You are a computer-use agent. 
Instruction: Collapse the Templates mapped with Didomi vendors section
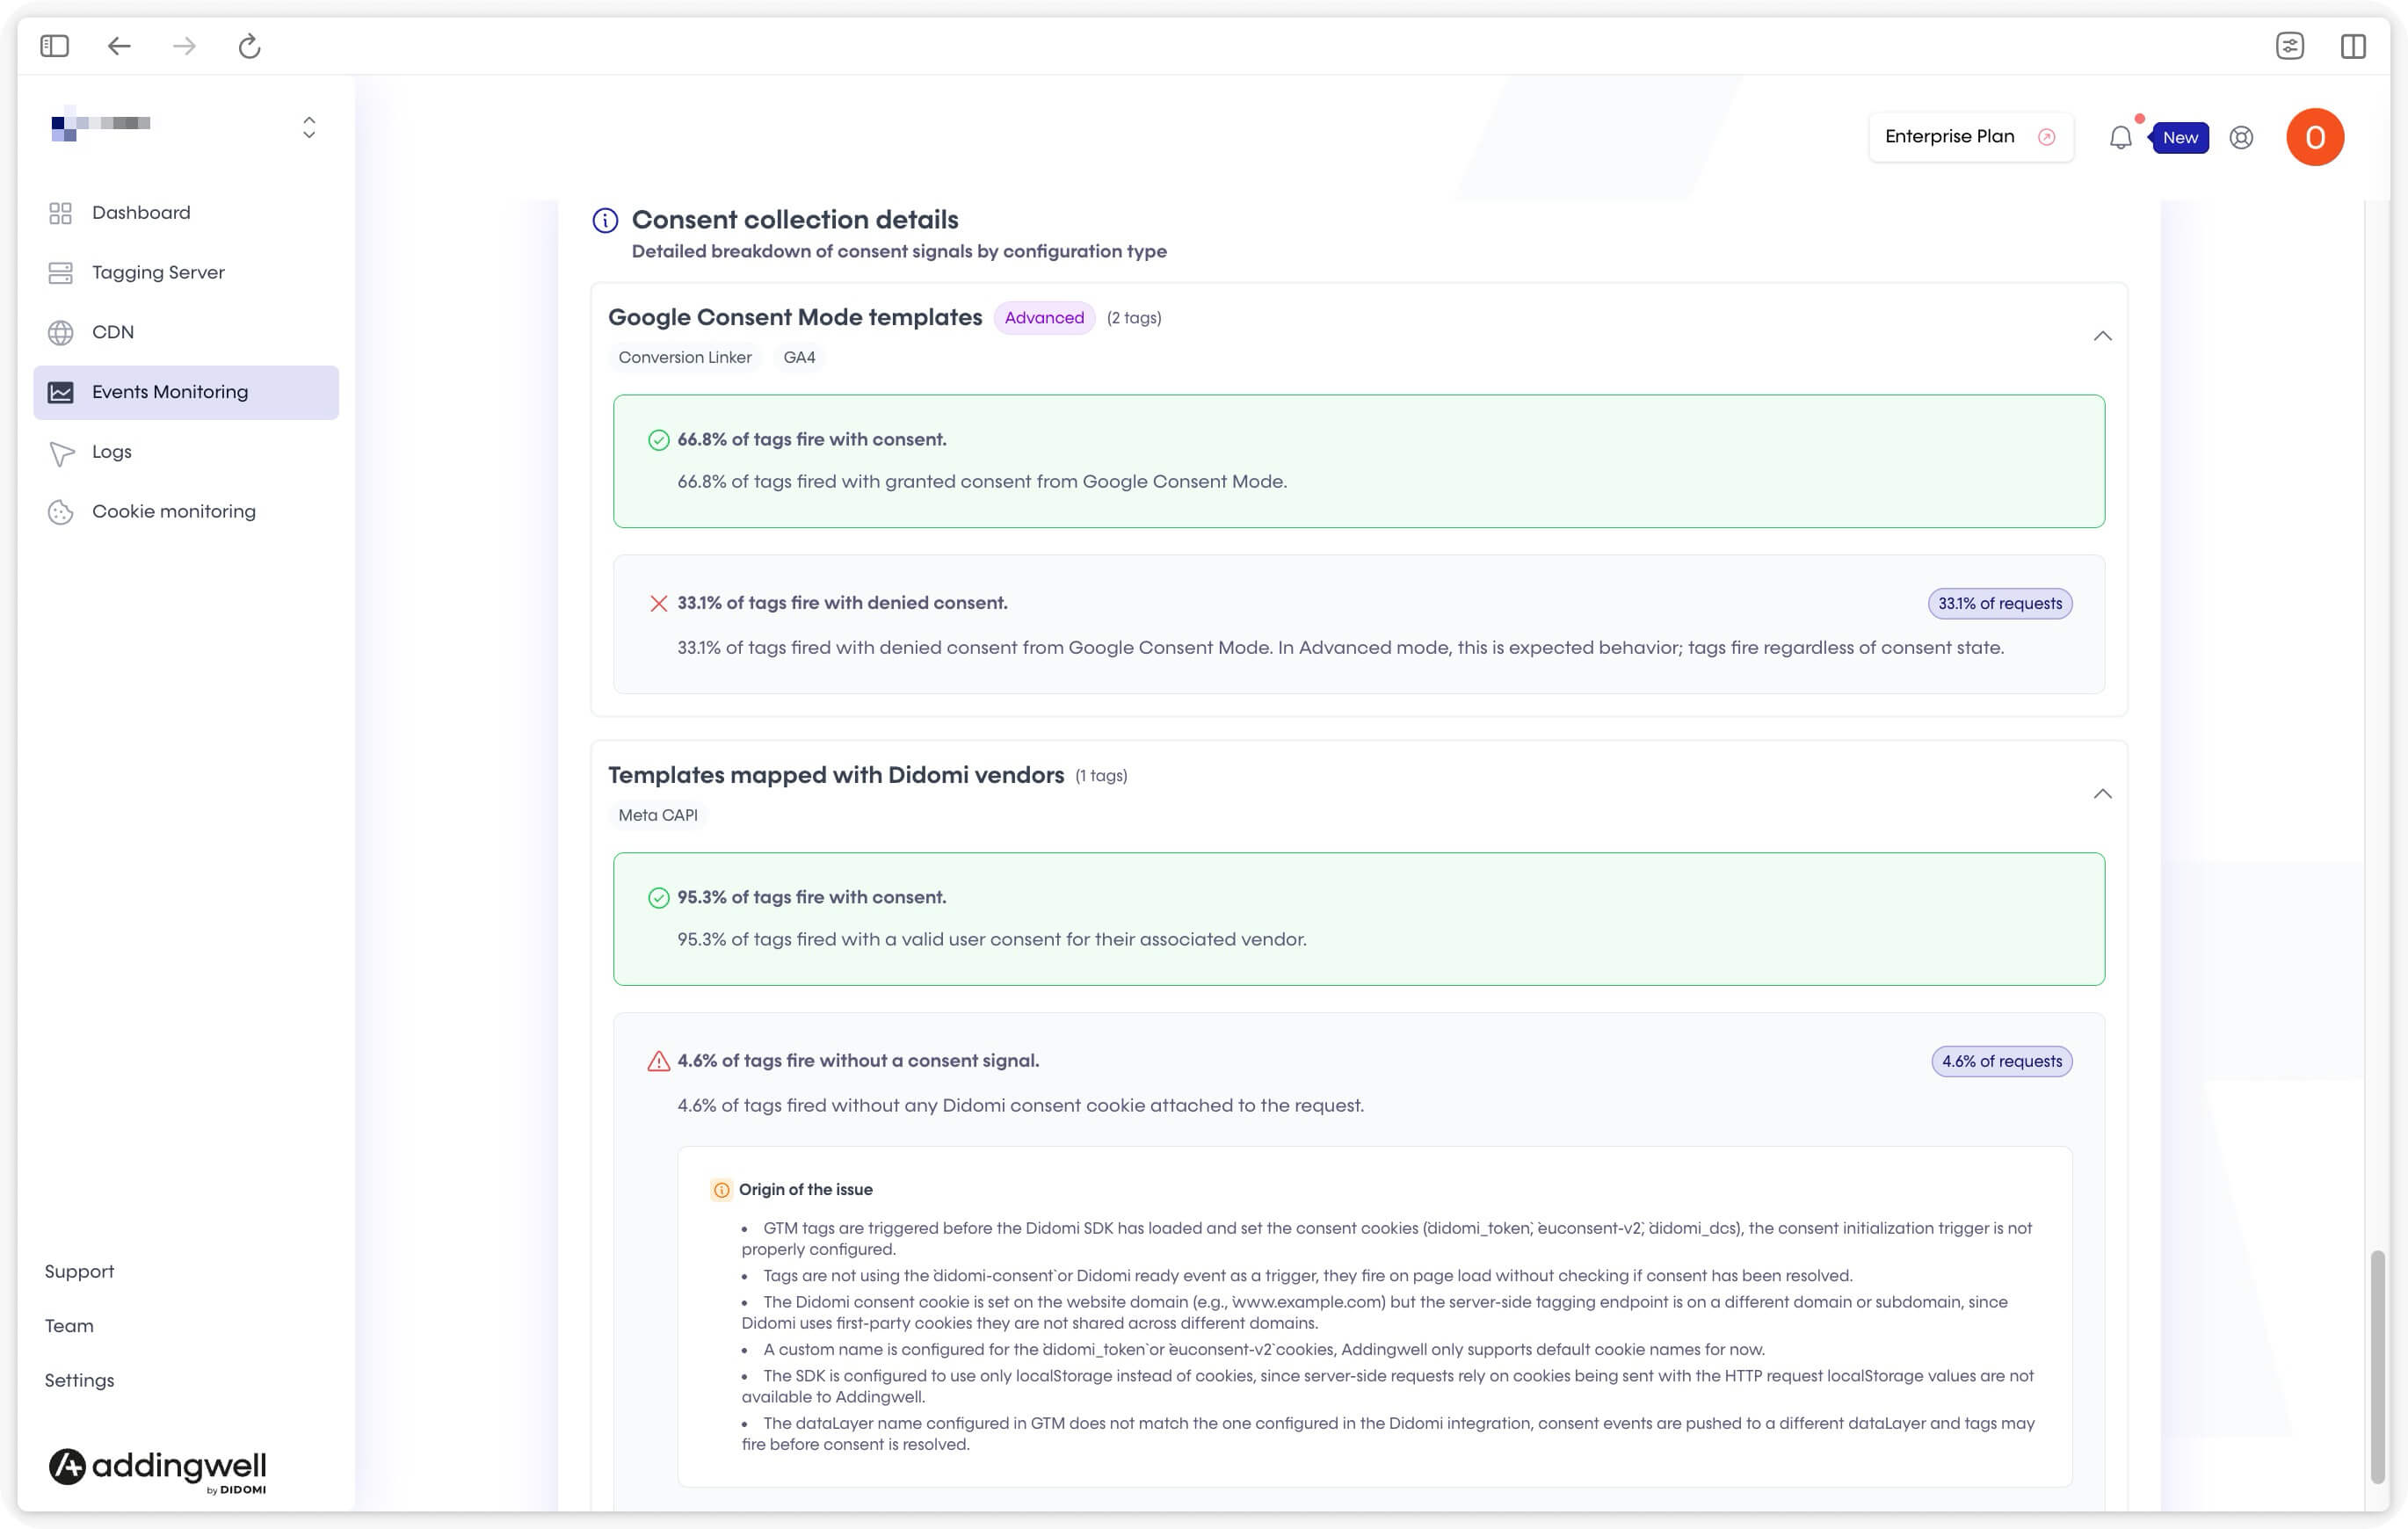click(2102, 794)
